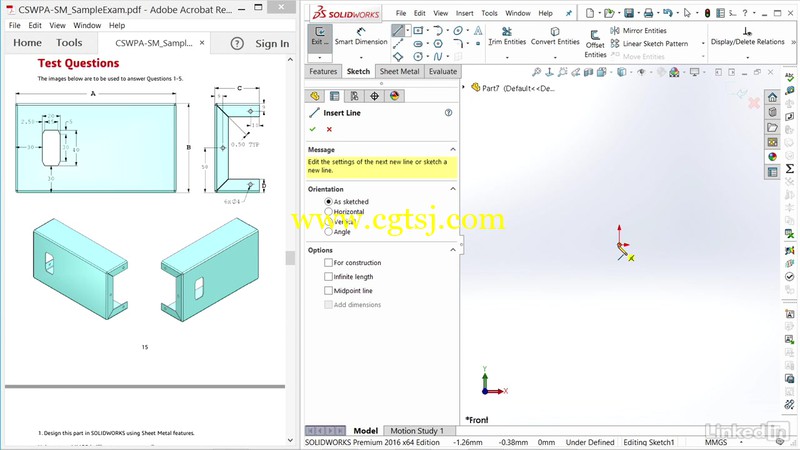Screen dimensions: 800x450
Task: Open the SOLIDWORKS Resources home icon
Action: 772,97
